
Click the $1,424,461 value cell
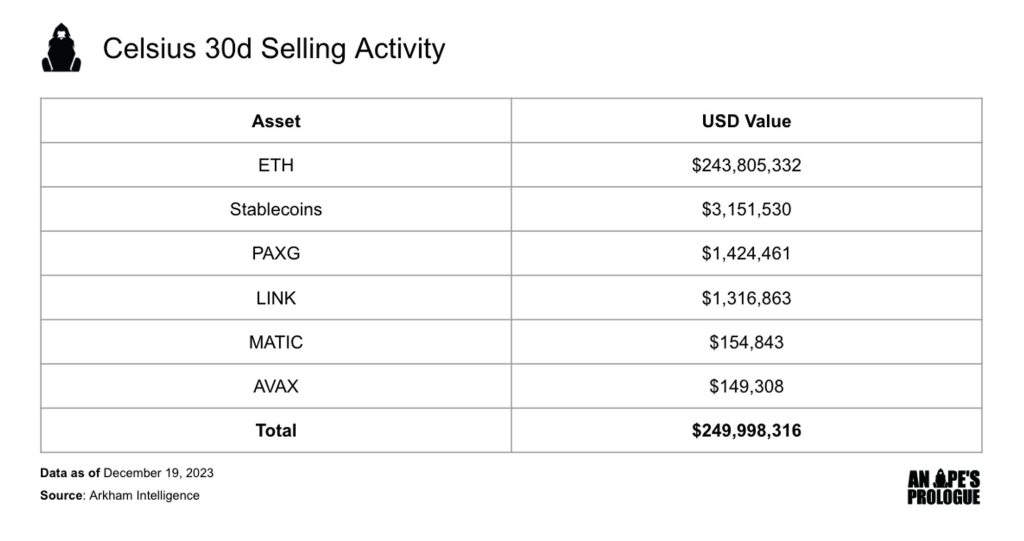746,254
